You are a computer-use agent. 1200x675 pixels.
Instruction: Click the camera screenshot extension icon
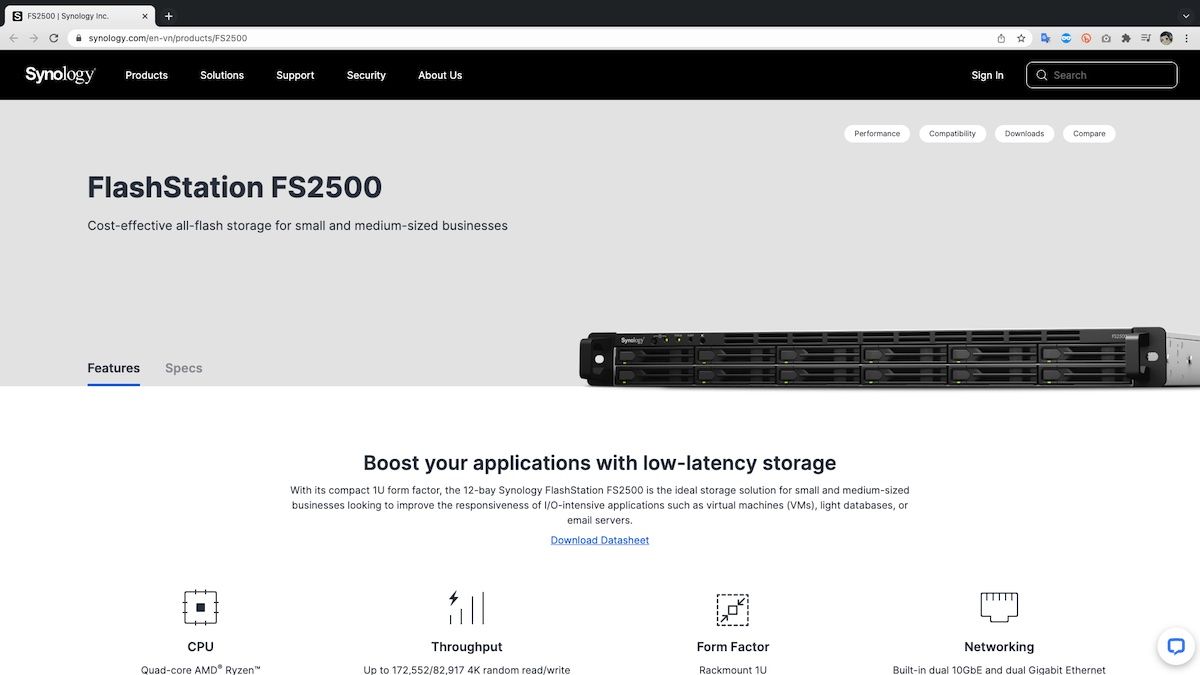(x=1106, y=38)
